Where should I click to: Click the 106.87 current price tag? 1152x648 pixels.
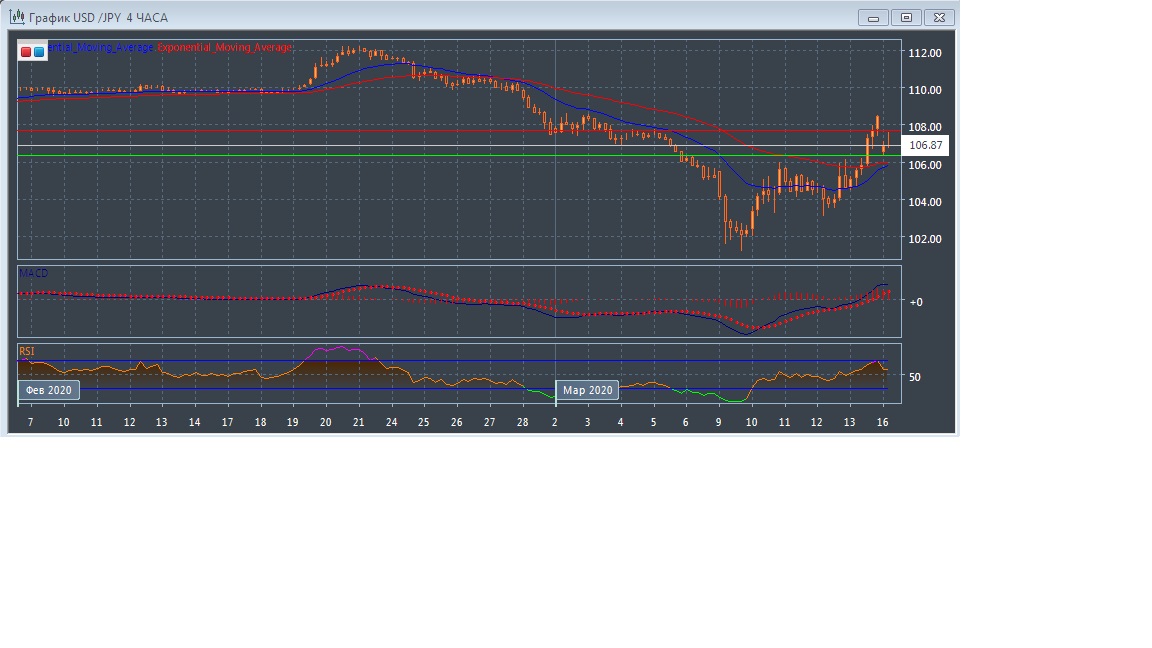click(925, 146)
